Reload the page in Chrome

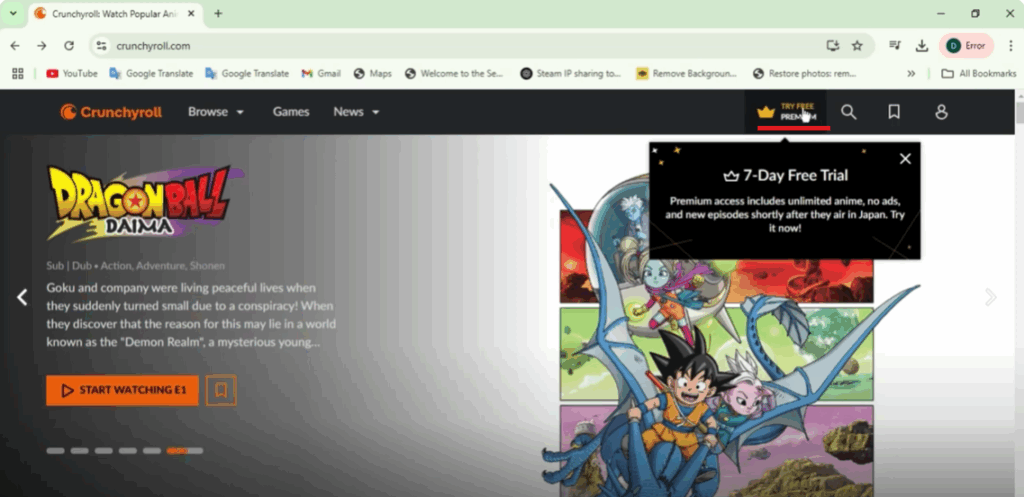point(69,46)
